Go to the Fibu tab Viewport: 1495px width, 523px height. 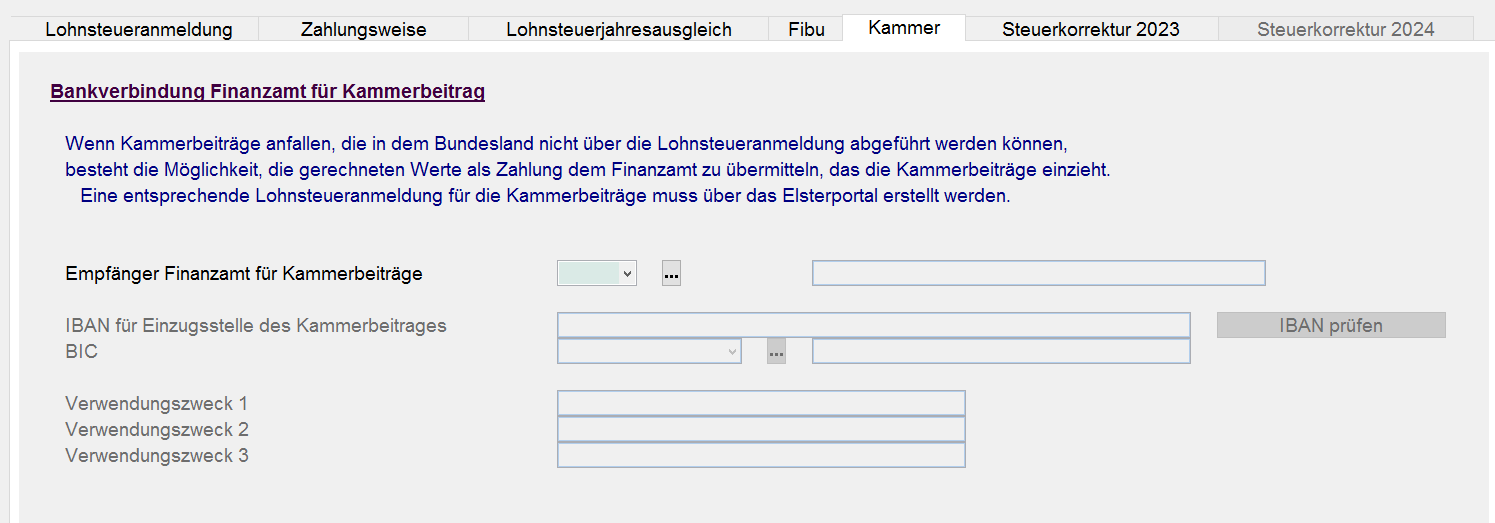[806, 29]
